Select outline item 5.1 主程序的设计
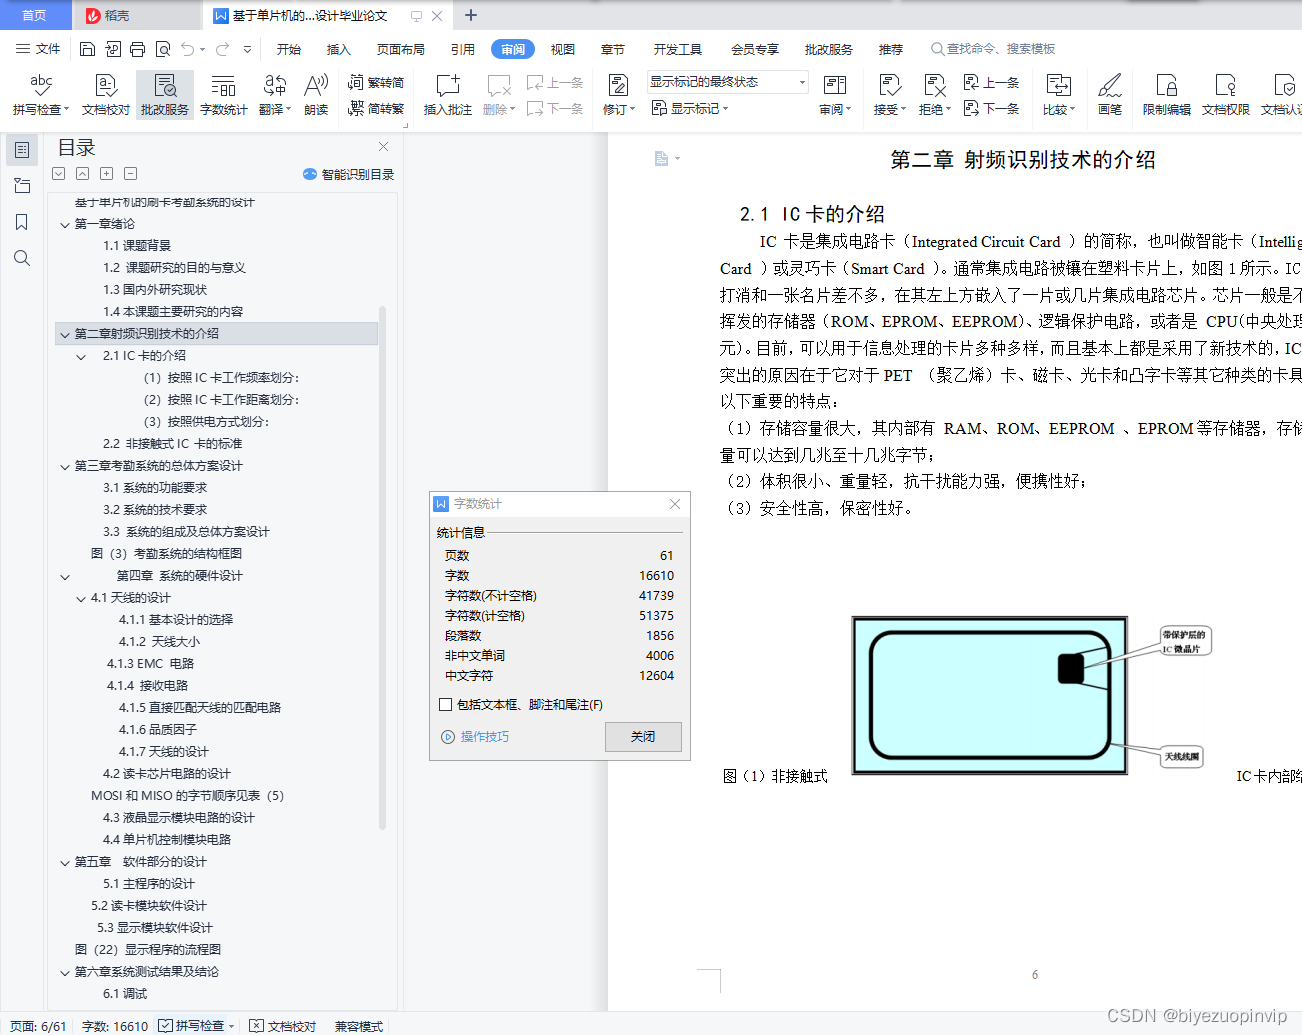 [x=149, y=884]
